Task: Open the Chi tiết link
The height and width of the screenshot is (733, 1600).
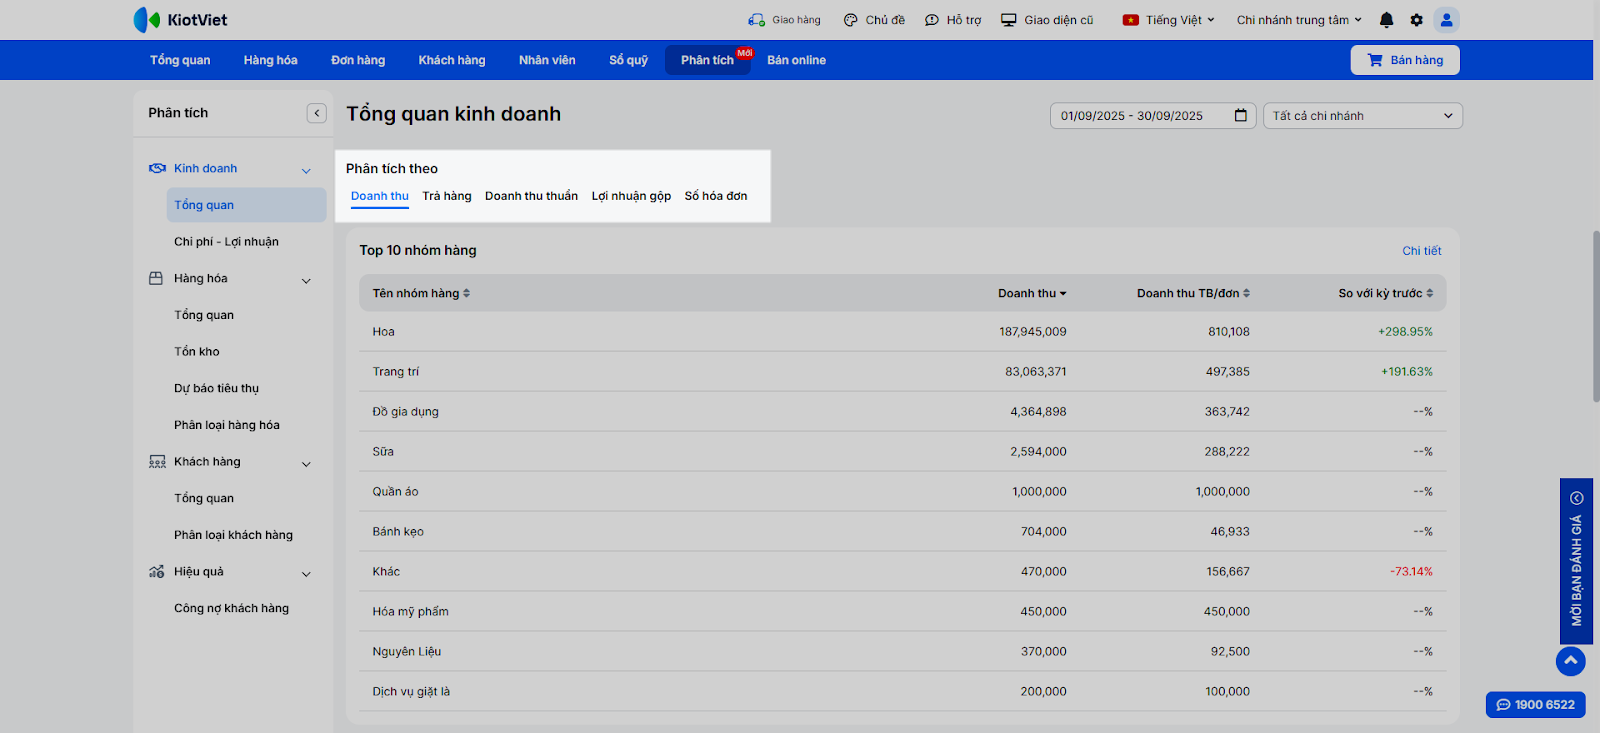Action: coord(1422,251)
